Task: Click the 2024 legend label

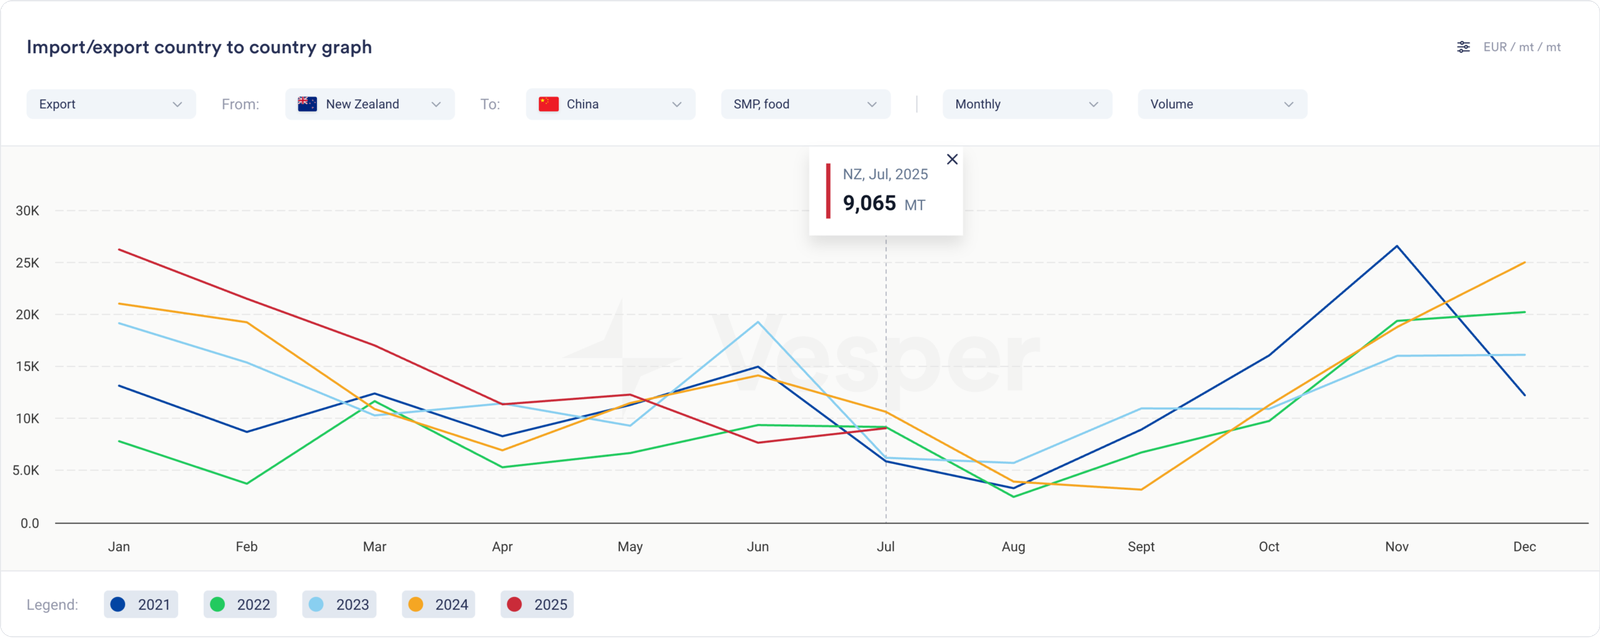Action: 452,604
